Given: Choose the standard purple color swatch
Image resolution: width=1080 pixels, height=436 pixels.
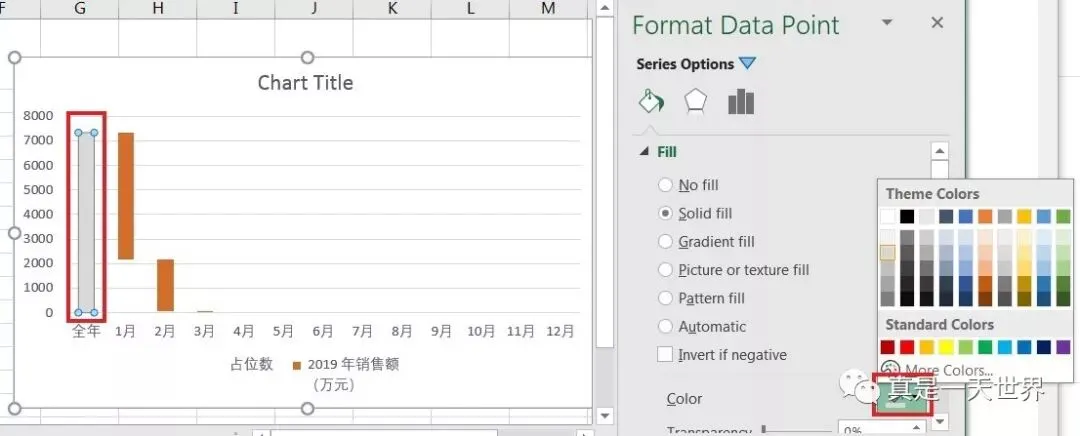Looking at the screenshot, I should point(1063,347).
